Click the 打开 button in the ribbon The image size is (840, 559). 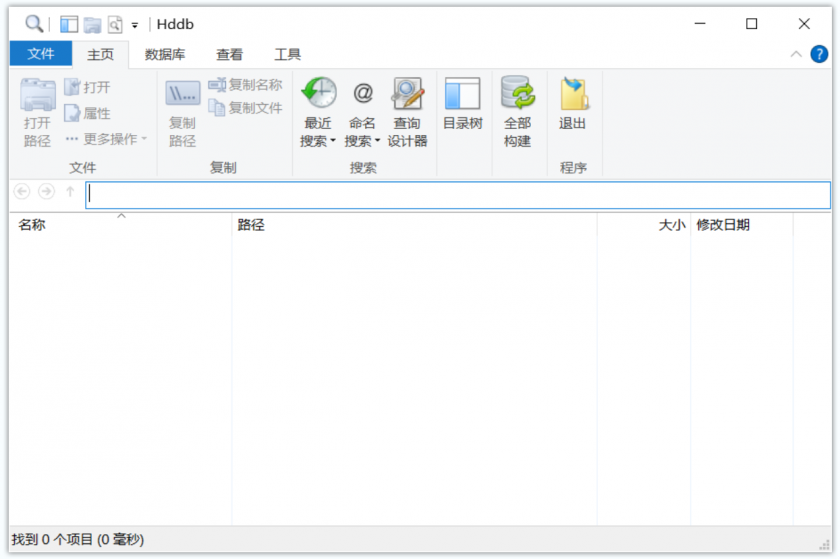click(88, 87)
